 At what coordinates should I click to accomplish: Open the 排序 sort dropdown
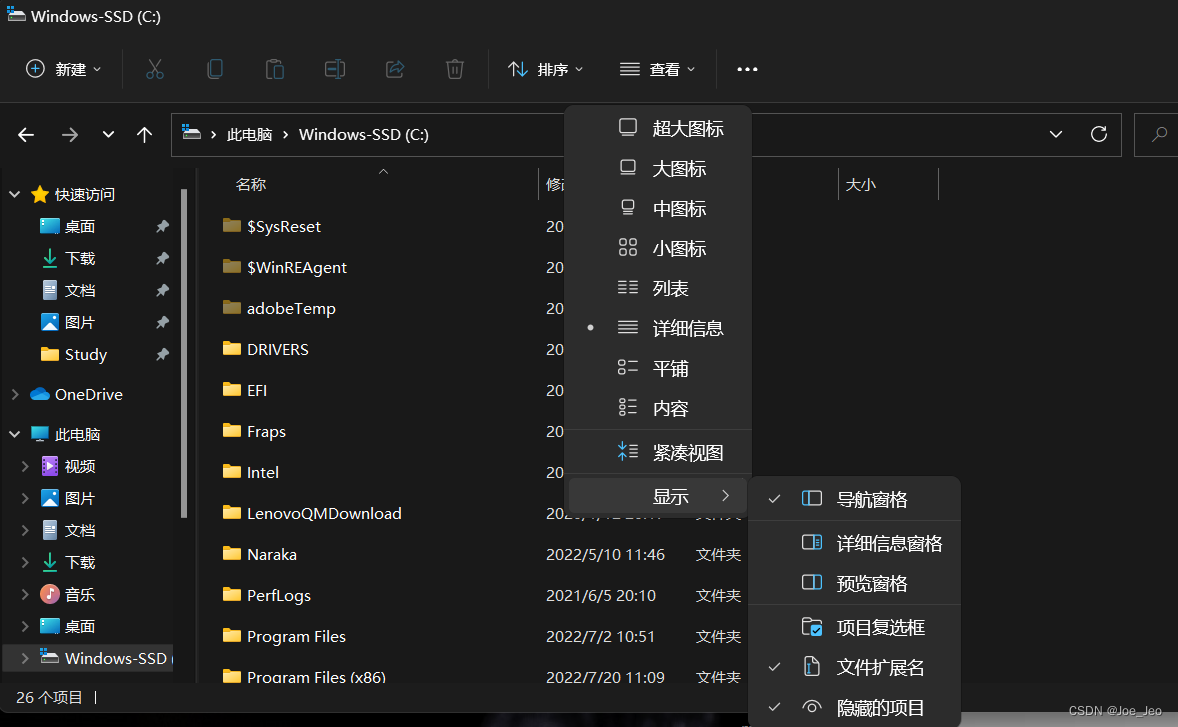(x=545, y=69)
